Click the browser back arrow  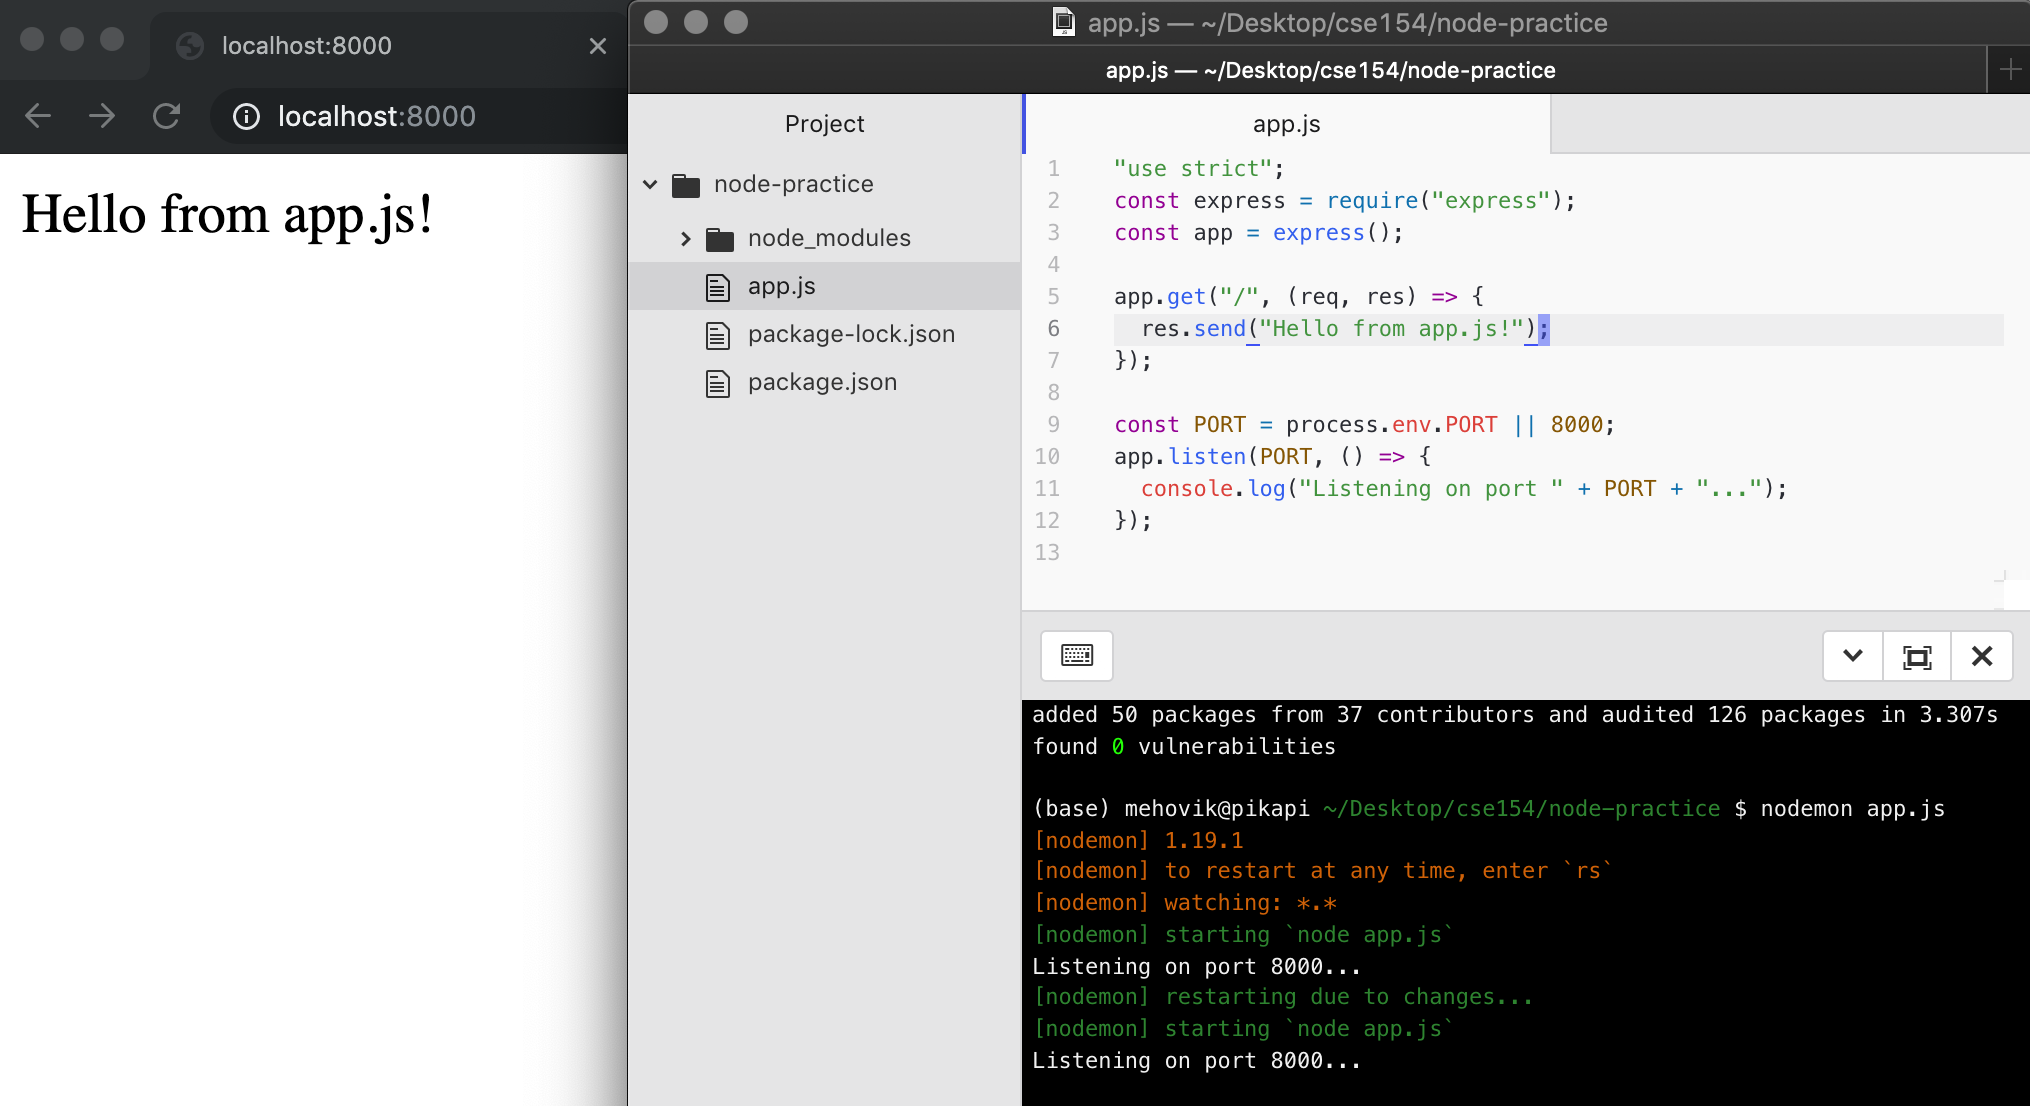click(37, 116)
